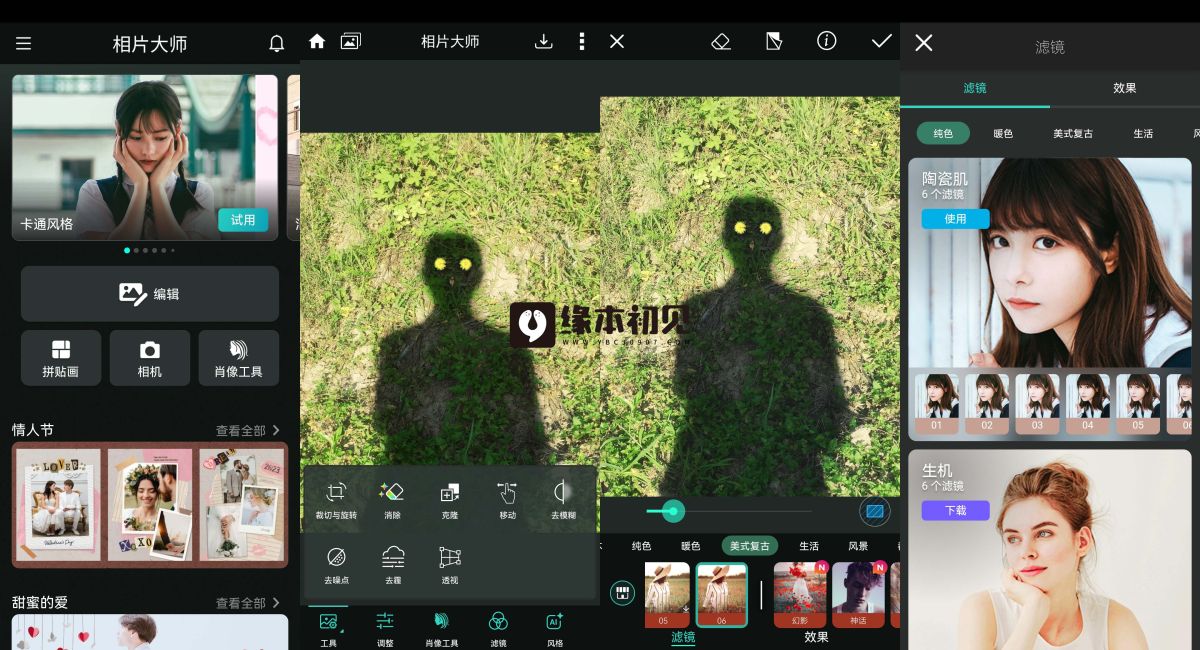Expand 查看全部 next to 甜蜜的爱
Viewport: 1200px width, 650px height.
(x=248, y=603)
